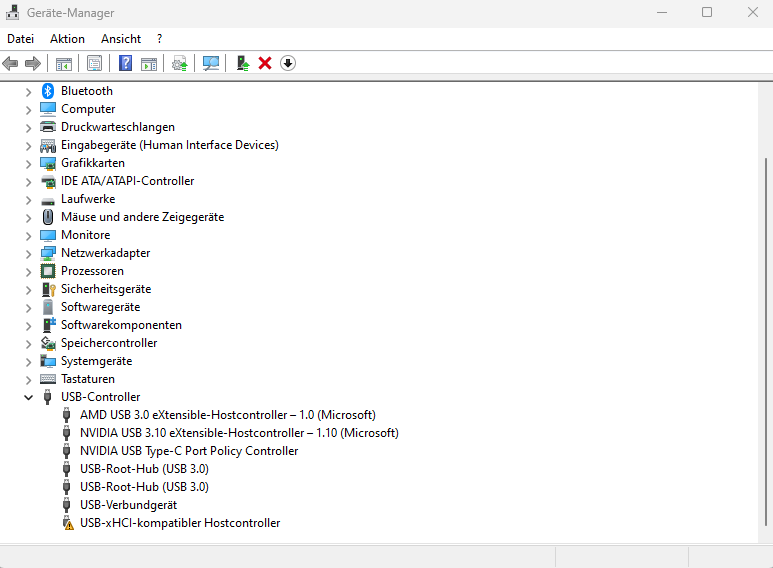Select the Laufwerke label
The height and width of the screenshot is (568, 773).
[x=88, y=199]
